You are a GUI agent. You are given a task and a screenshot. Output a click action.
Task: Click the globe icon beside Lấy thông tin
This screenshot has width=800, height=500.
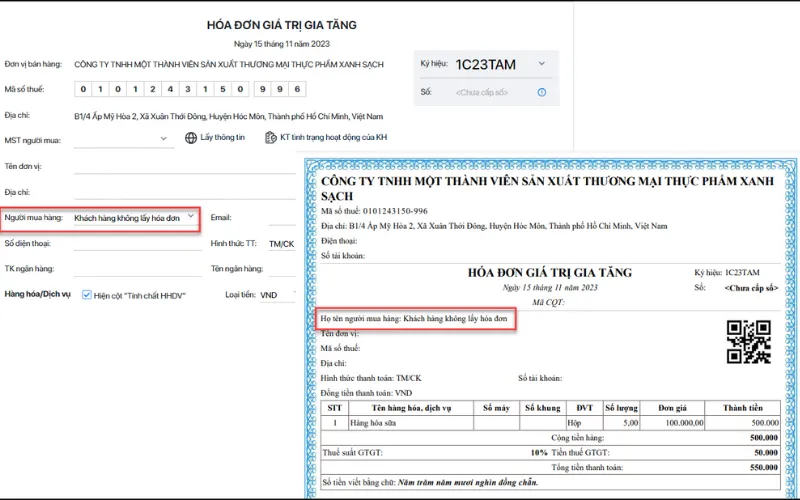(x=191, y=138)
